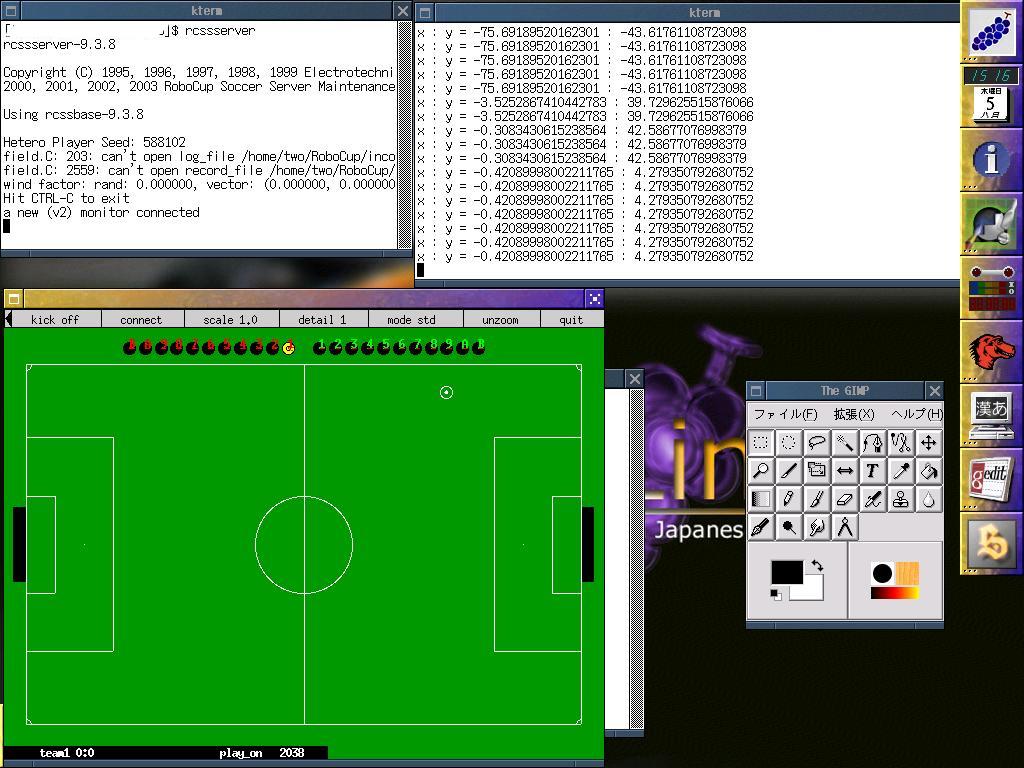Click the black foreground color swatch

(786, 572)
